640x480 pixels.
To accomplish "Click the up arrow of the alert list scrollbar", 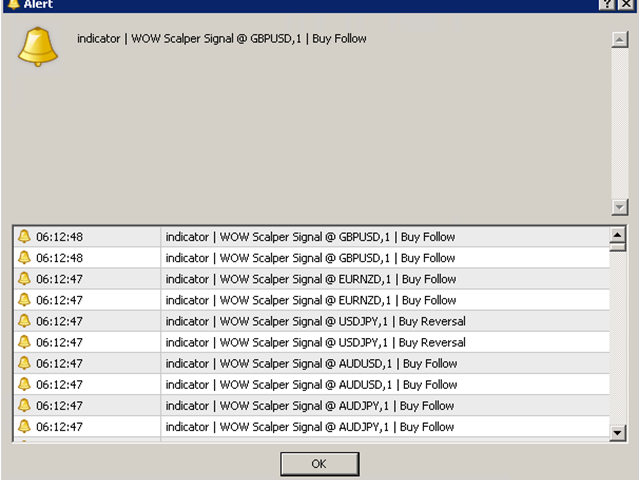I will [618, 235].
